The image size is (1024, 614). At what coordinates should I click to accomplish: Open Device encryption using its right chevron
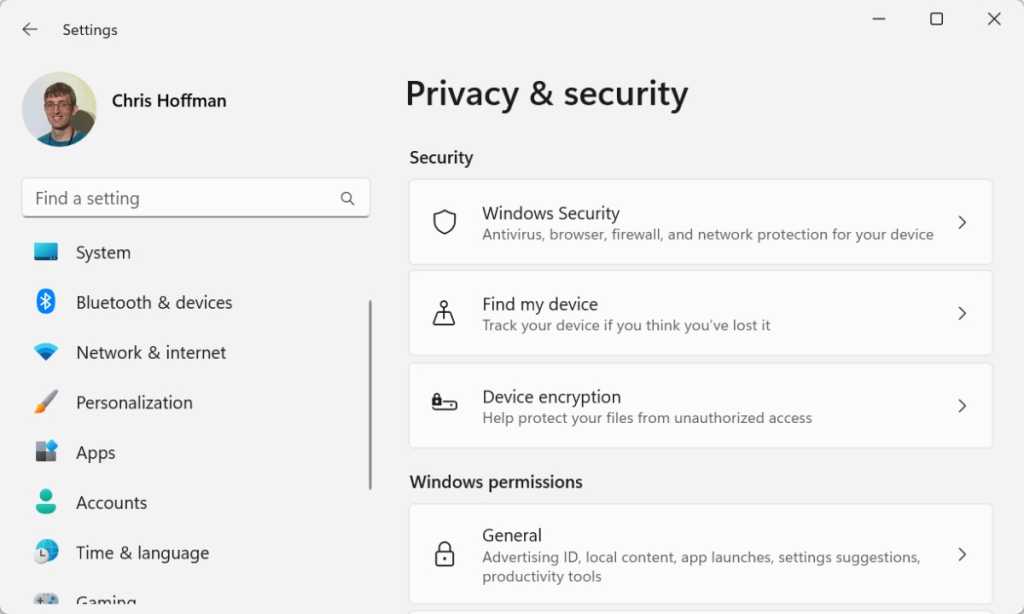[962, 406]
